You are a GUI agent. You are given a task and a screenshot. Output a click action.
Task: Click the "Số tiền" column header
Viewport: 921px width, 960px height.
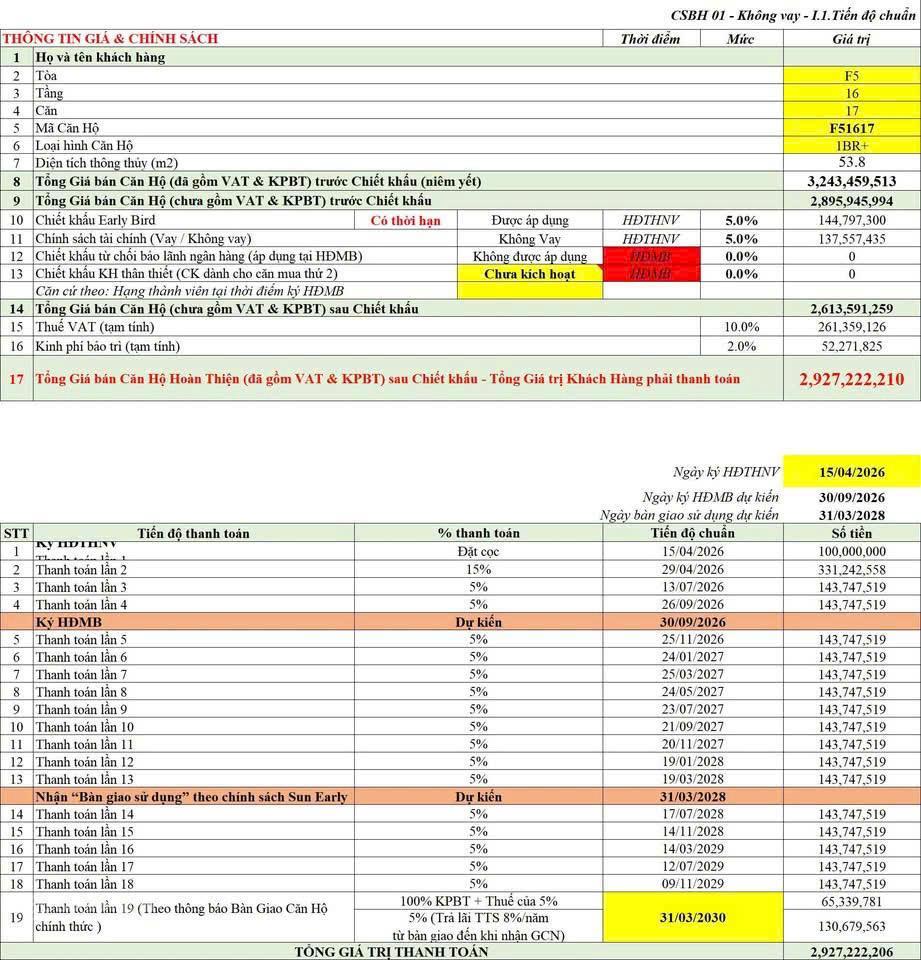coord(852,533)
